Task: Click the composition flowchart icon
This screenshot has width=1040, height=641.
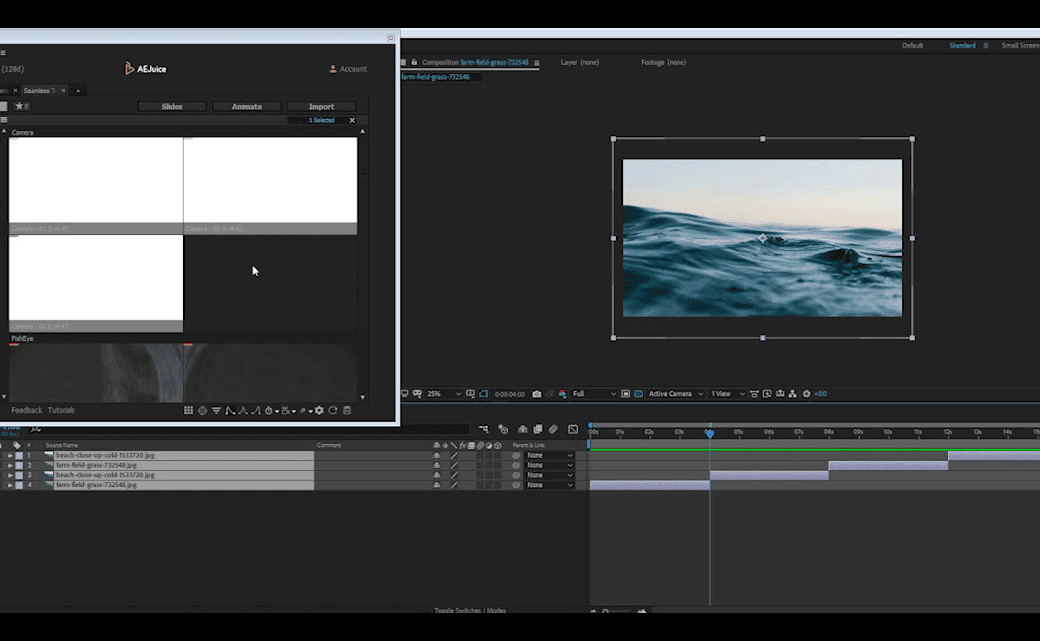Action: 793,393
